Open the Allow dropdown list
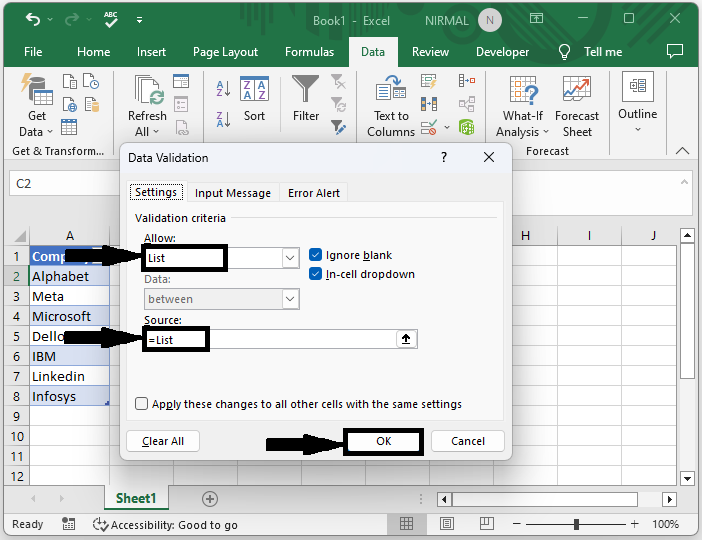The height and width of the screenshot is (540, 702). tap(290, 258)
